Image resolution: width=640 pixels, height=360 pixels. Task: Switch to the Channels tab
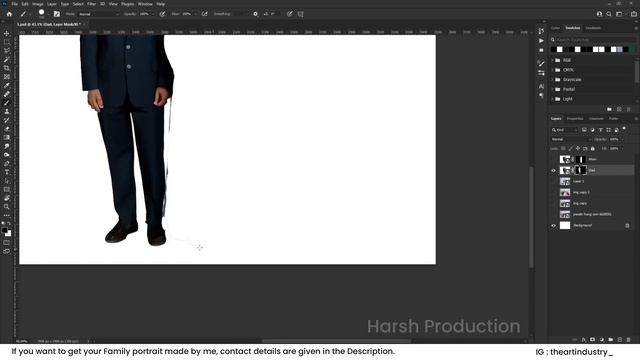pos(596,119)
